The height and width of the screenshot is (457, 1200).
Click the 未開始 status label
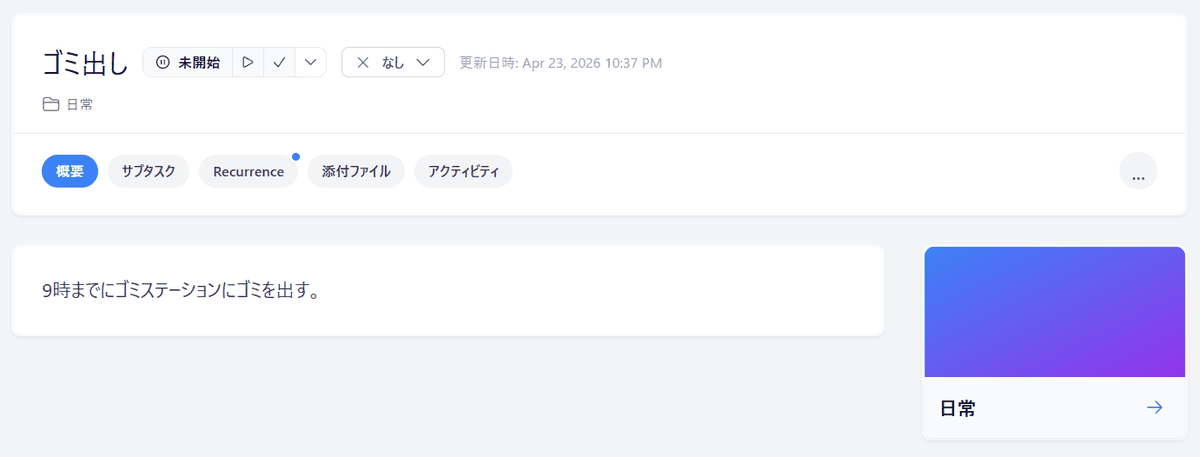pos(199,63)
